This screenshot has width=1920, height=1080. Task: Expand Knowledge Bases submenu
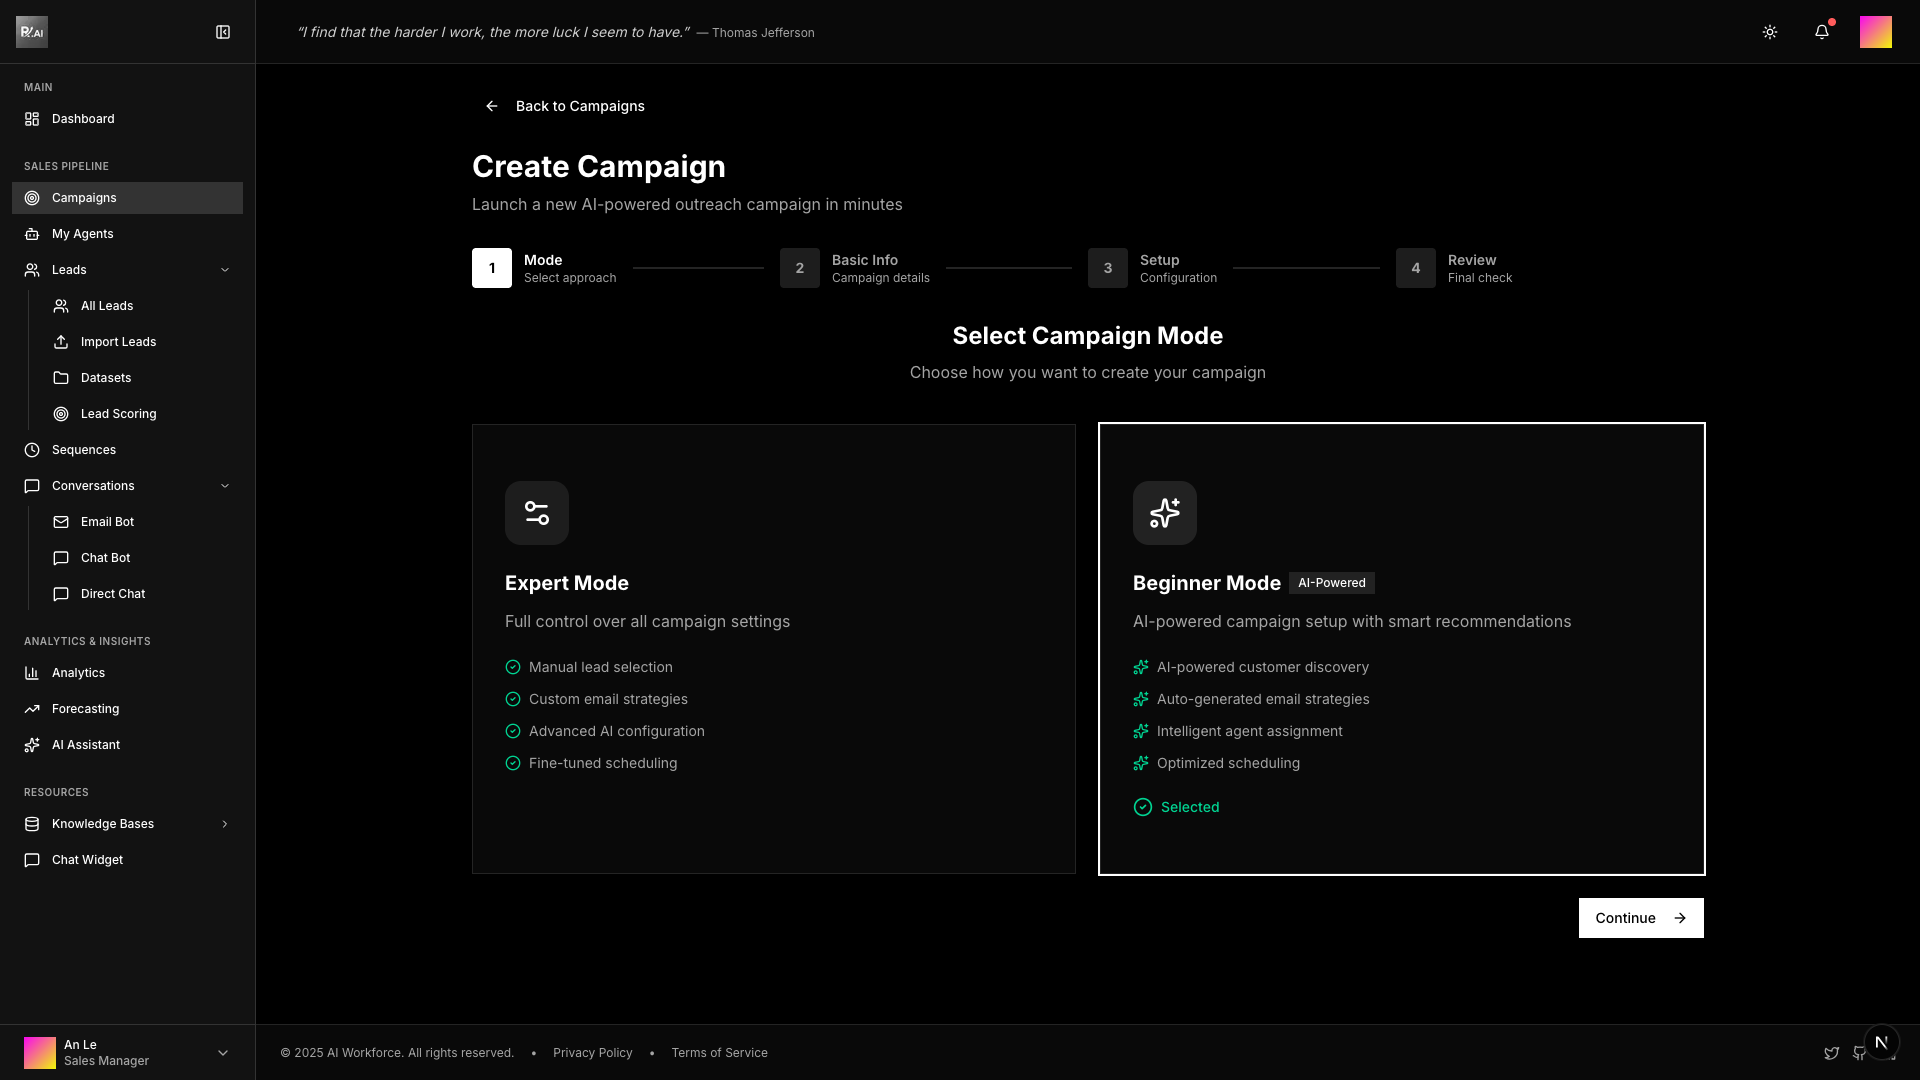(225, 824)
